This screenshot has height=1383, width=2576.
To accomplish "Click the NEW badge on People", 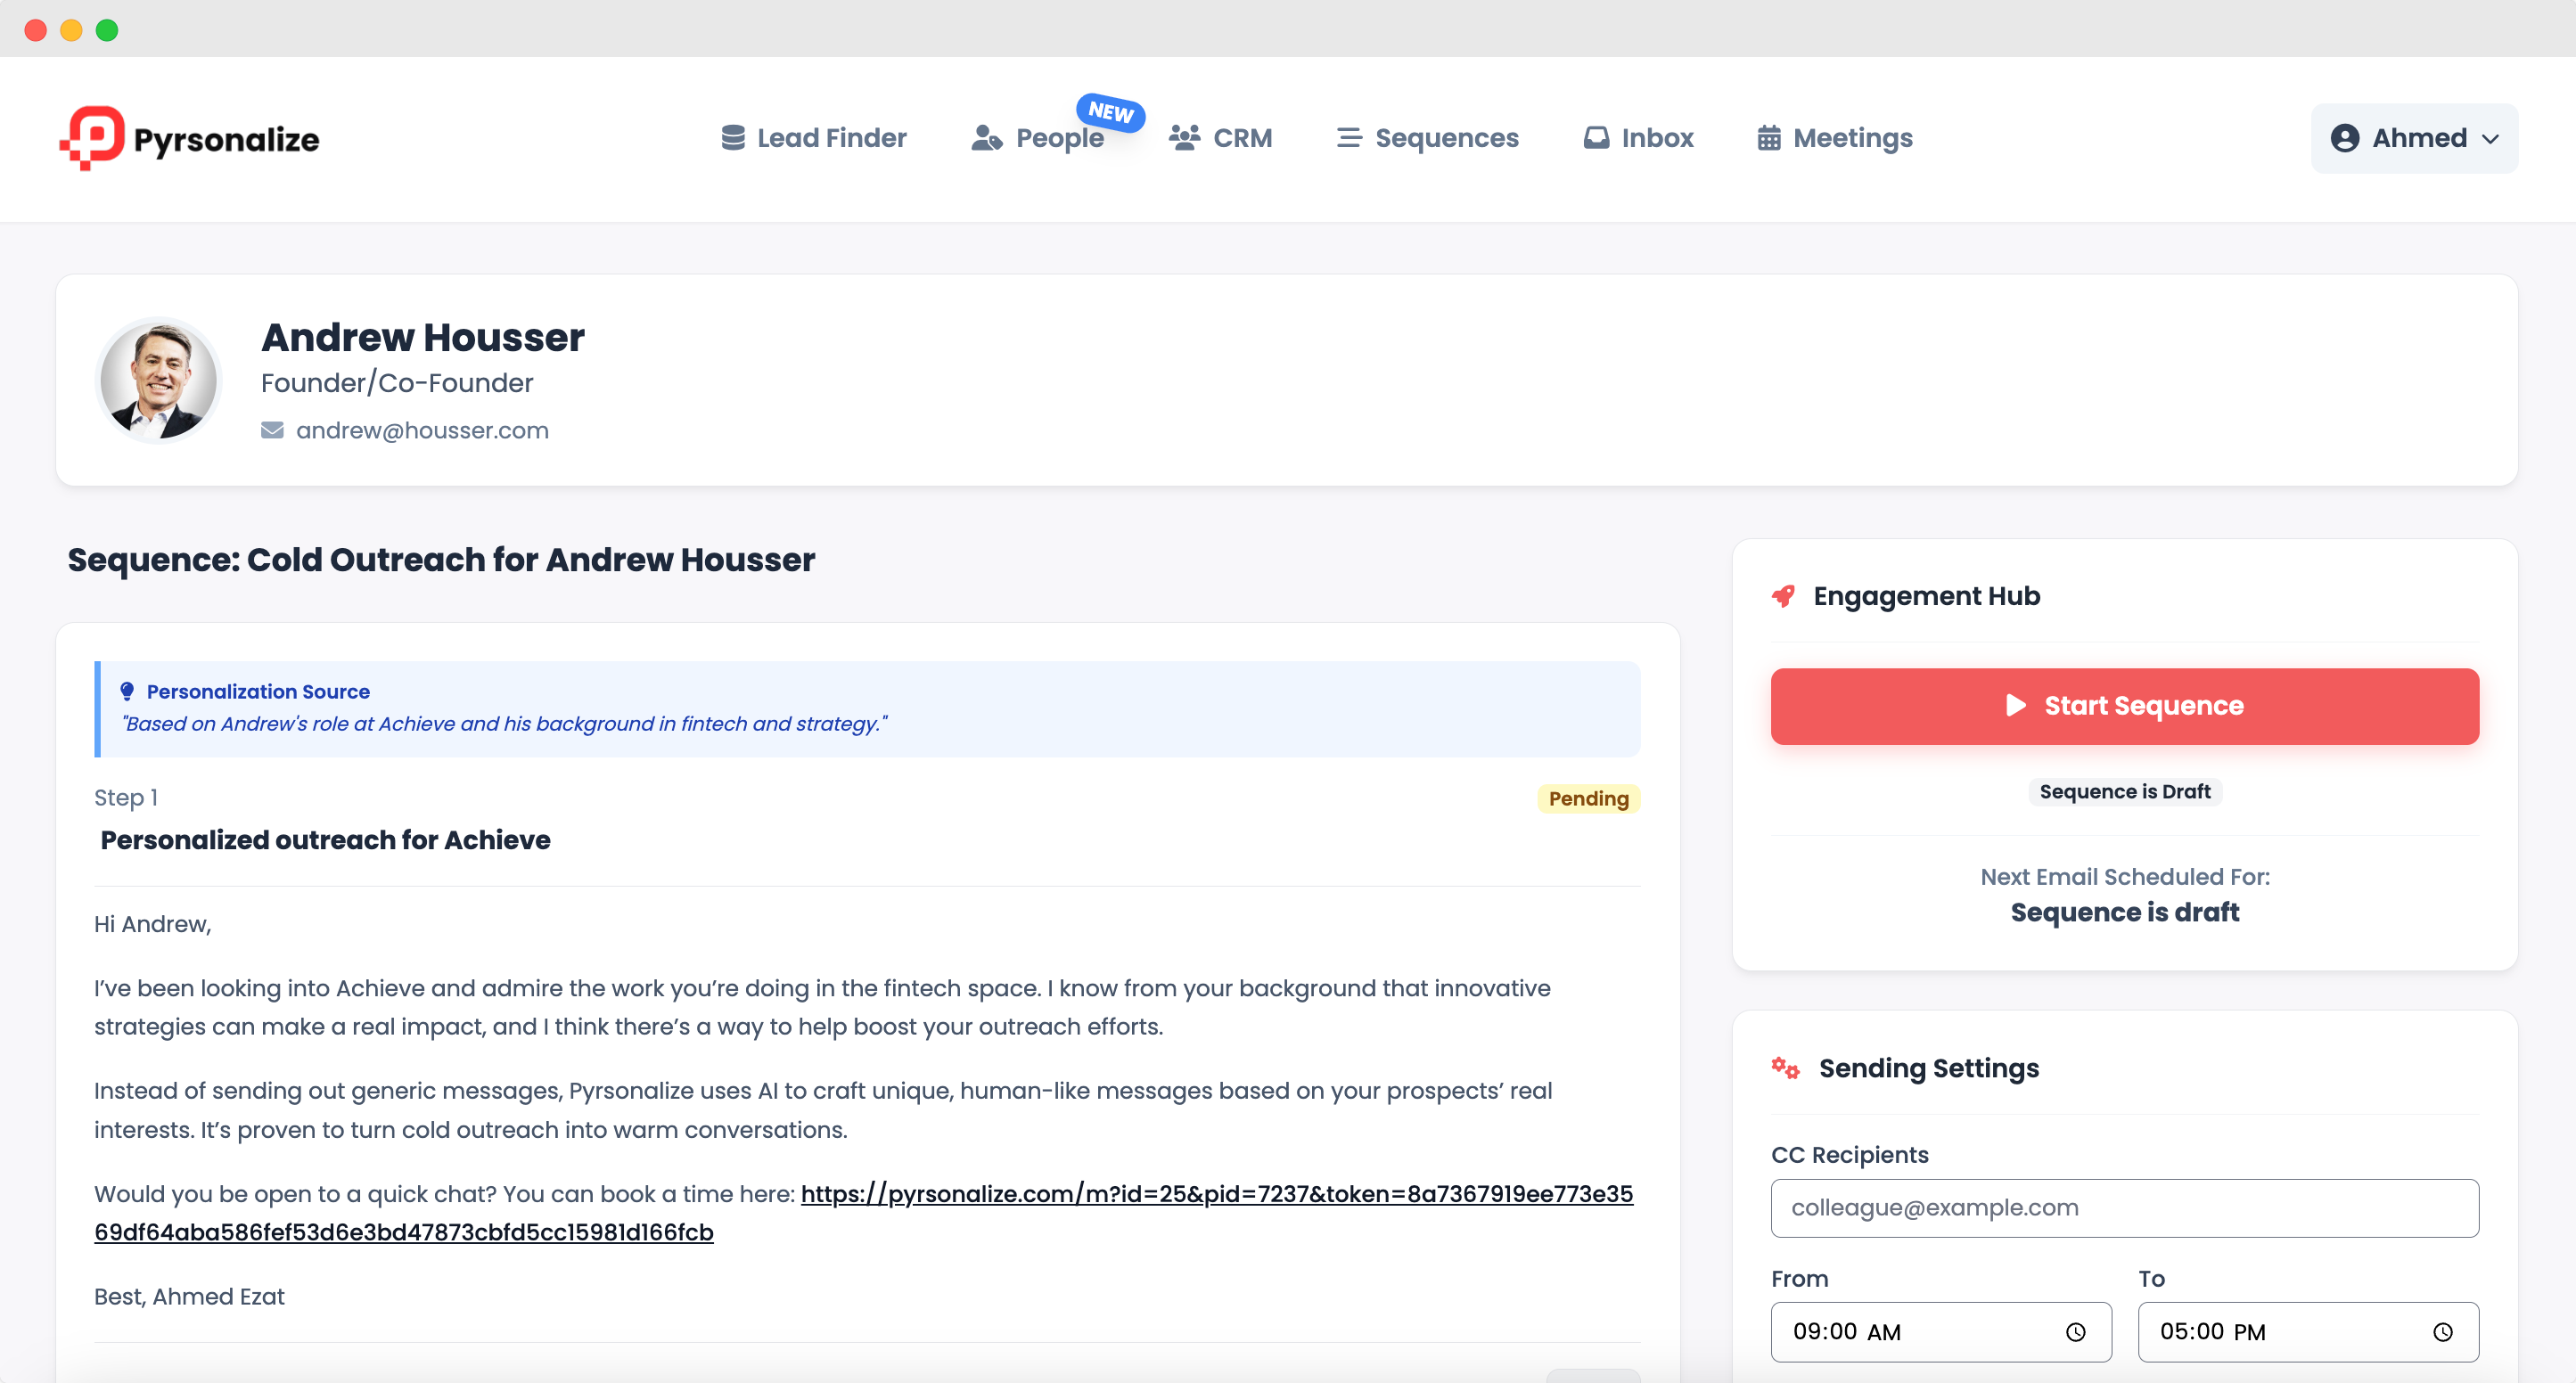I will point(1111,111).
